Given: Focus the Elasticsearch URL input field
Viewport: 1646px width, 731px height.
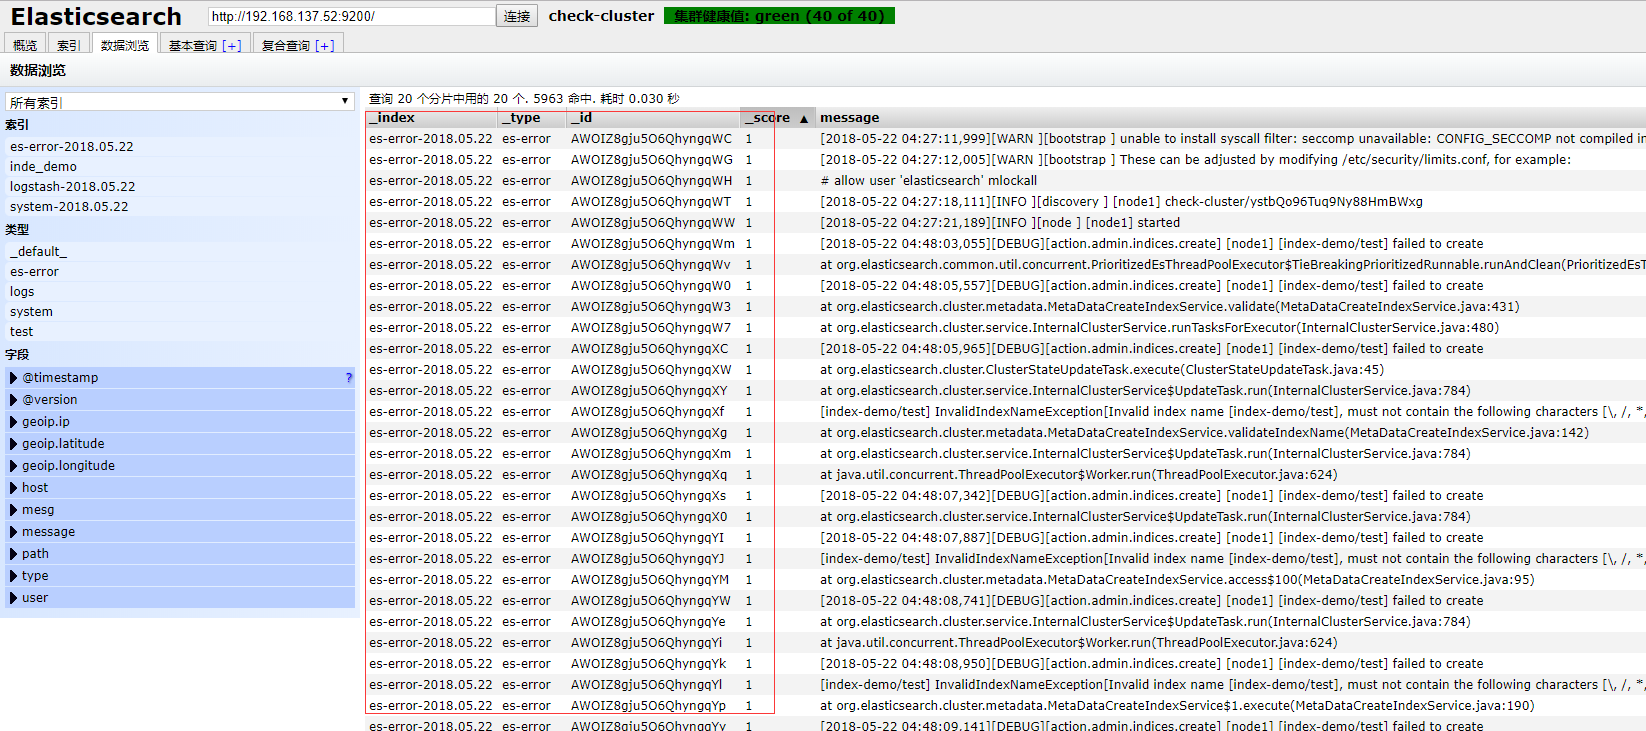Looking at the screenshot, I should 351,16.
